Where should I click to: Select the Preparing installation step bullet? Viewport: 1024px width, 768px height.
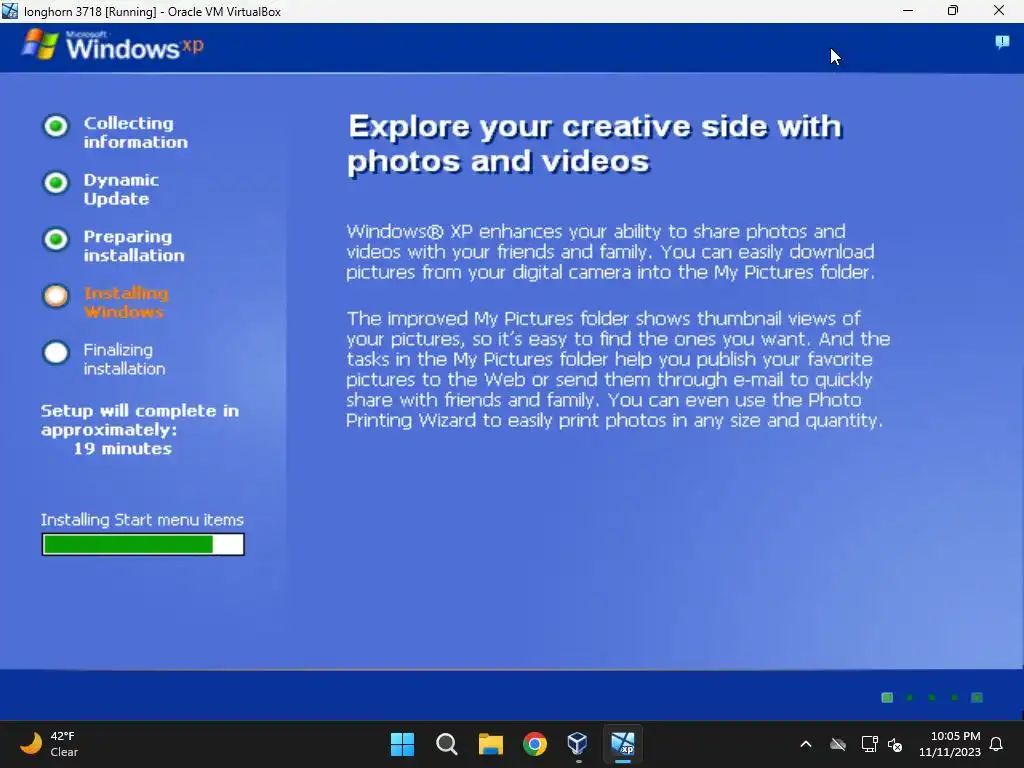tap(56, 239)
